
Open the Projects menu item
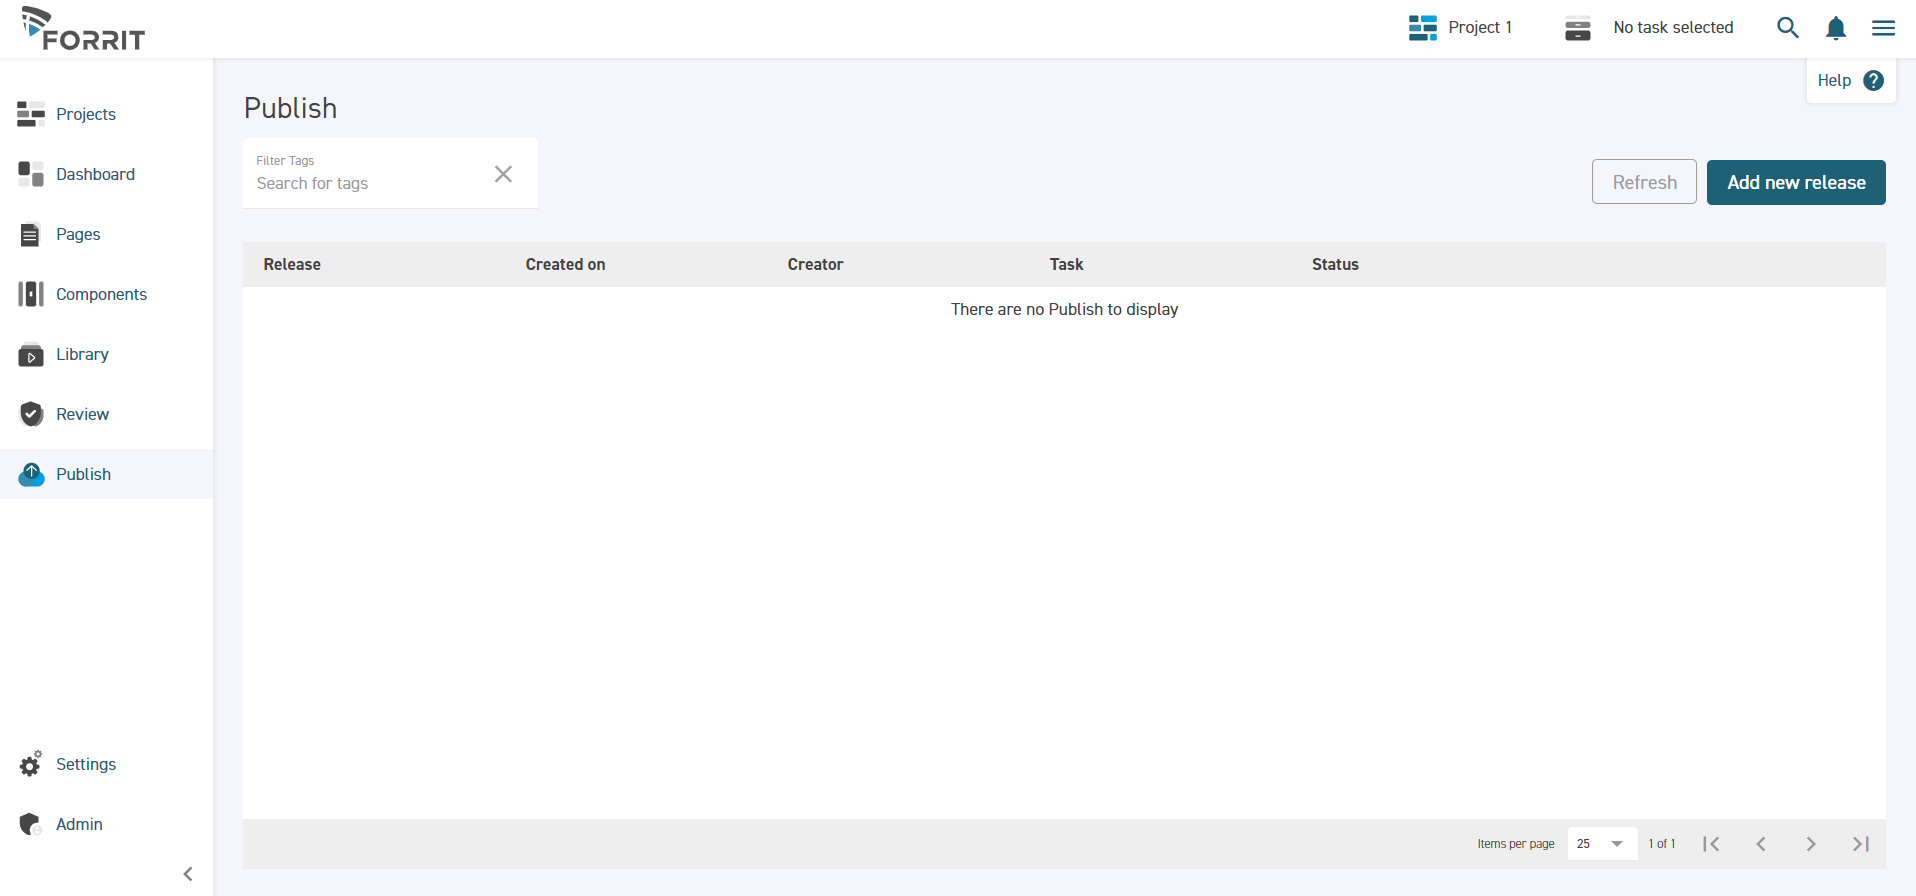point(107,114)
